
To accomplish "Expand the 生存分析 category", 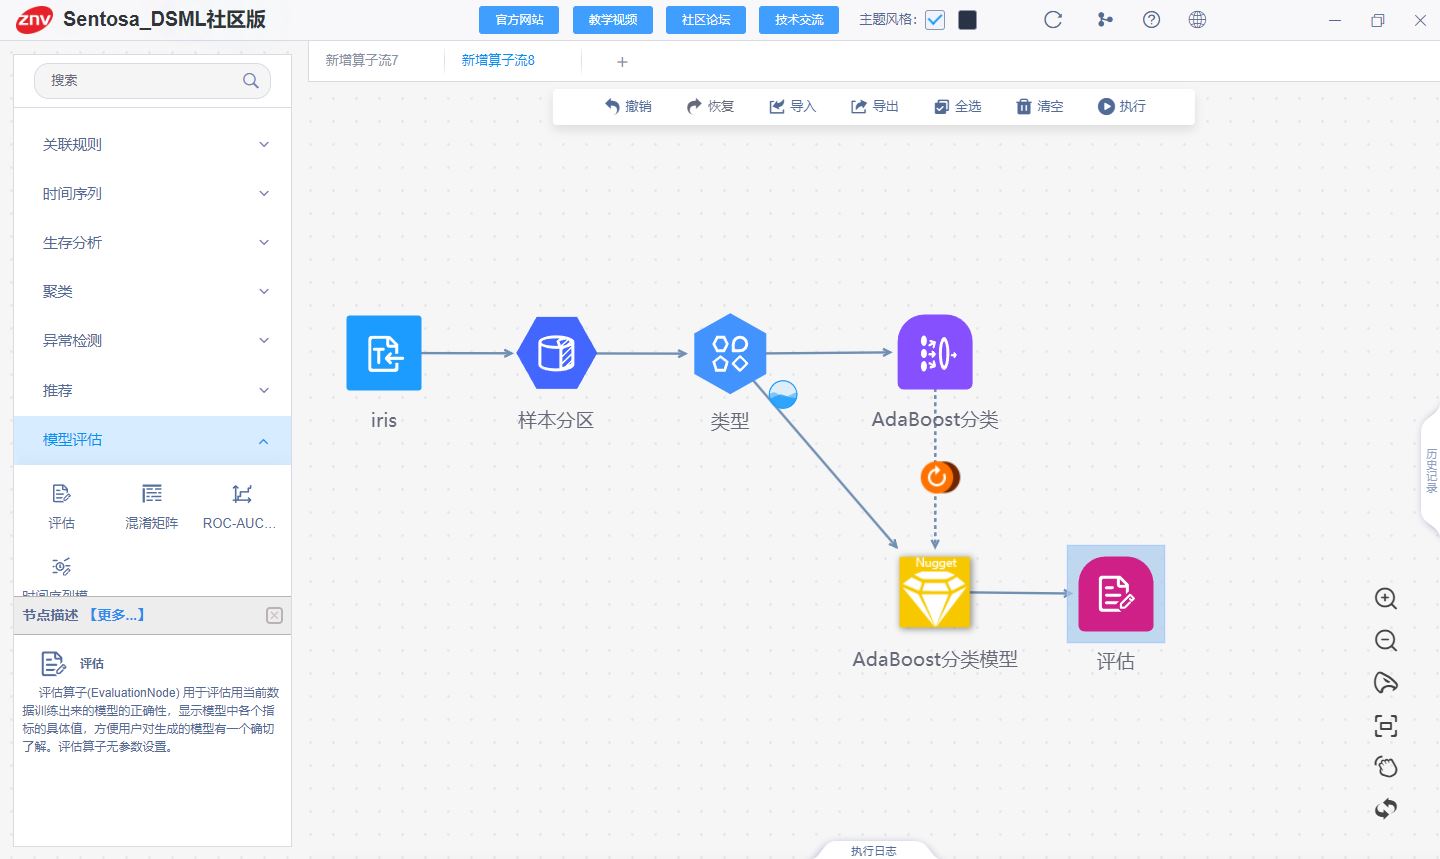I will (x=152, y=242).
